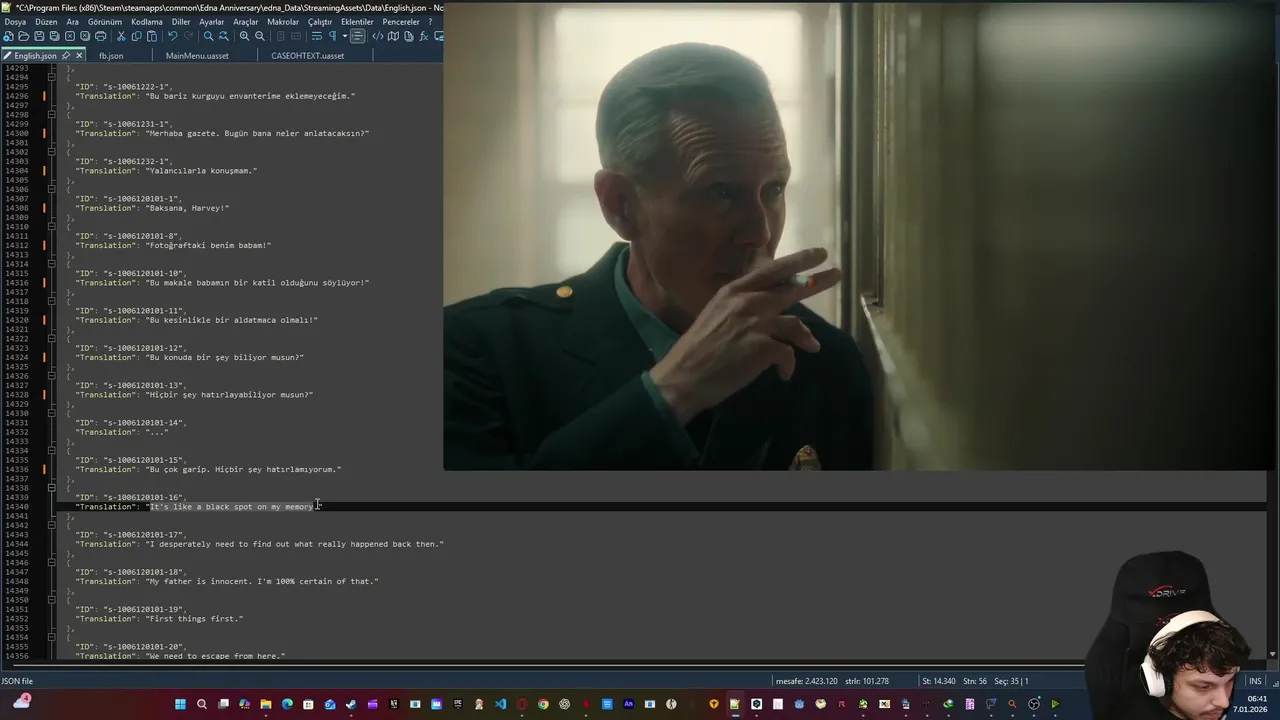The height and width of the screenshot is (720, 1280).
Task: Open the Dosya menu
Action: pos(15,22)
